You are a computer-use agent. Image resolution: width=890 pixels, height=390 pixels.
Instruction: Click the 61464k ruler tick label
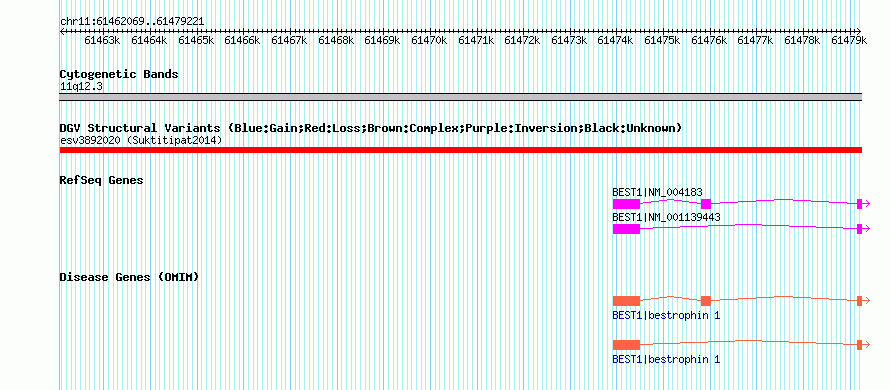point(149,40)
